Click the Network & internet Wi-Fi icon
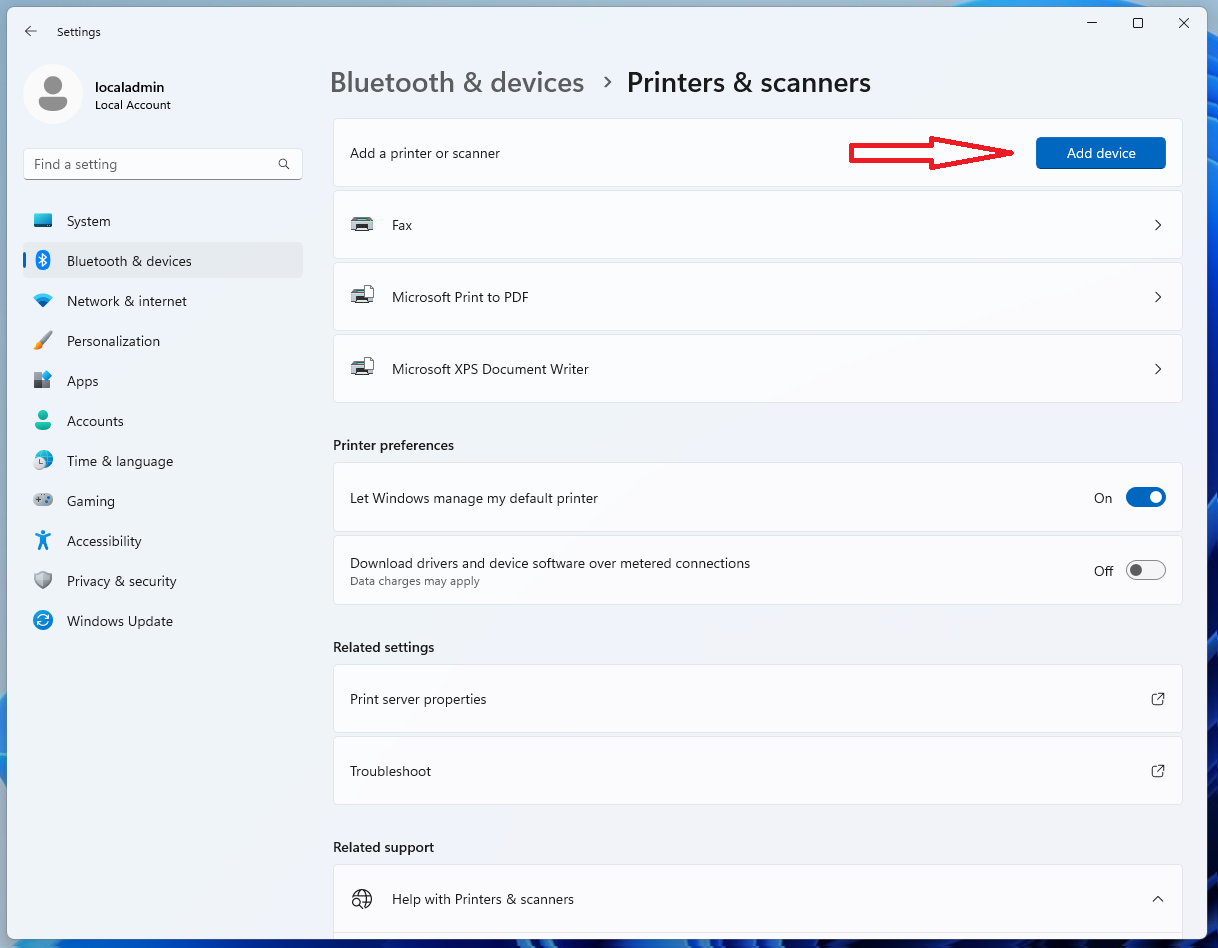This screenshot has width=1218, height=948. pos(43,301)
